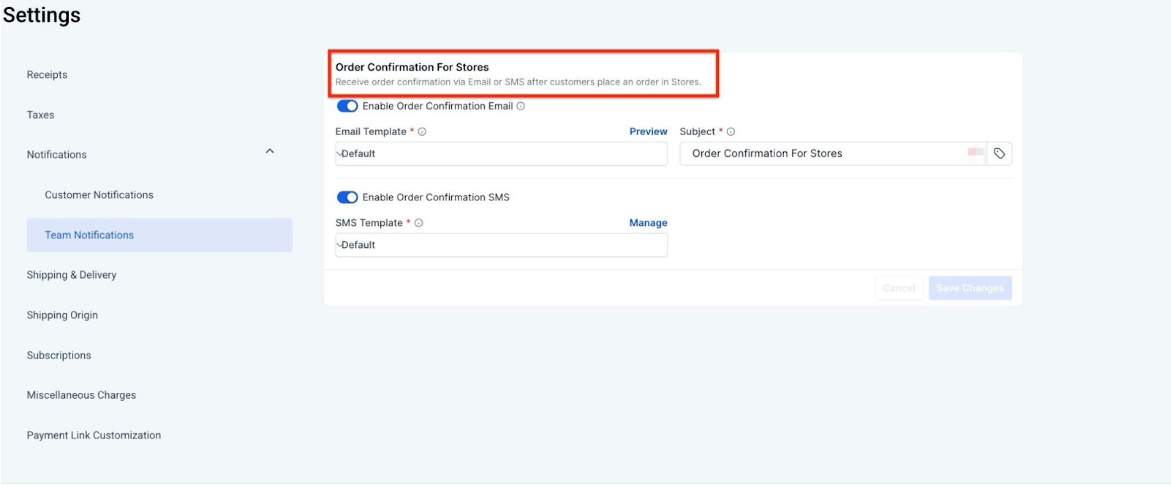This screenshot has width=1171, height=487.
Task: Click the tag icon in Subject field
Action: coord(999,154)
